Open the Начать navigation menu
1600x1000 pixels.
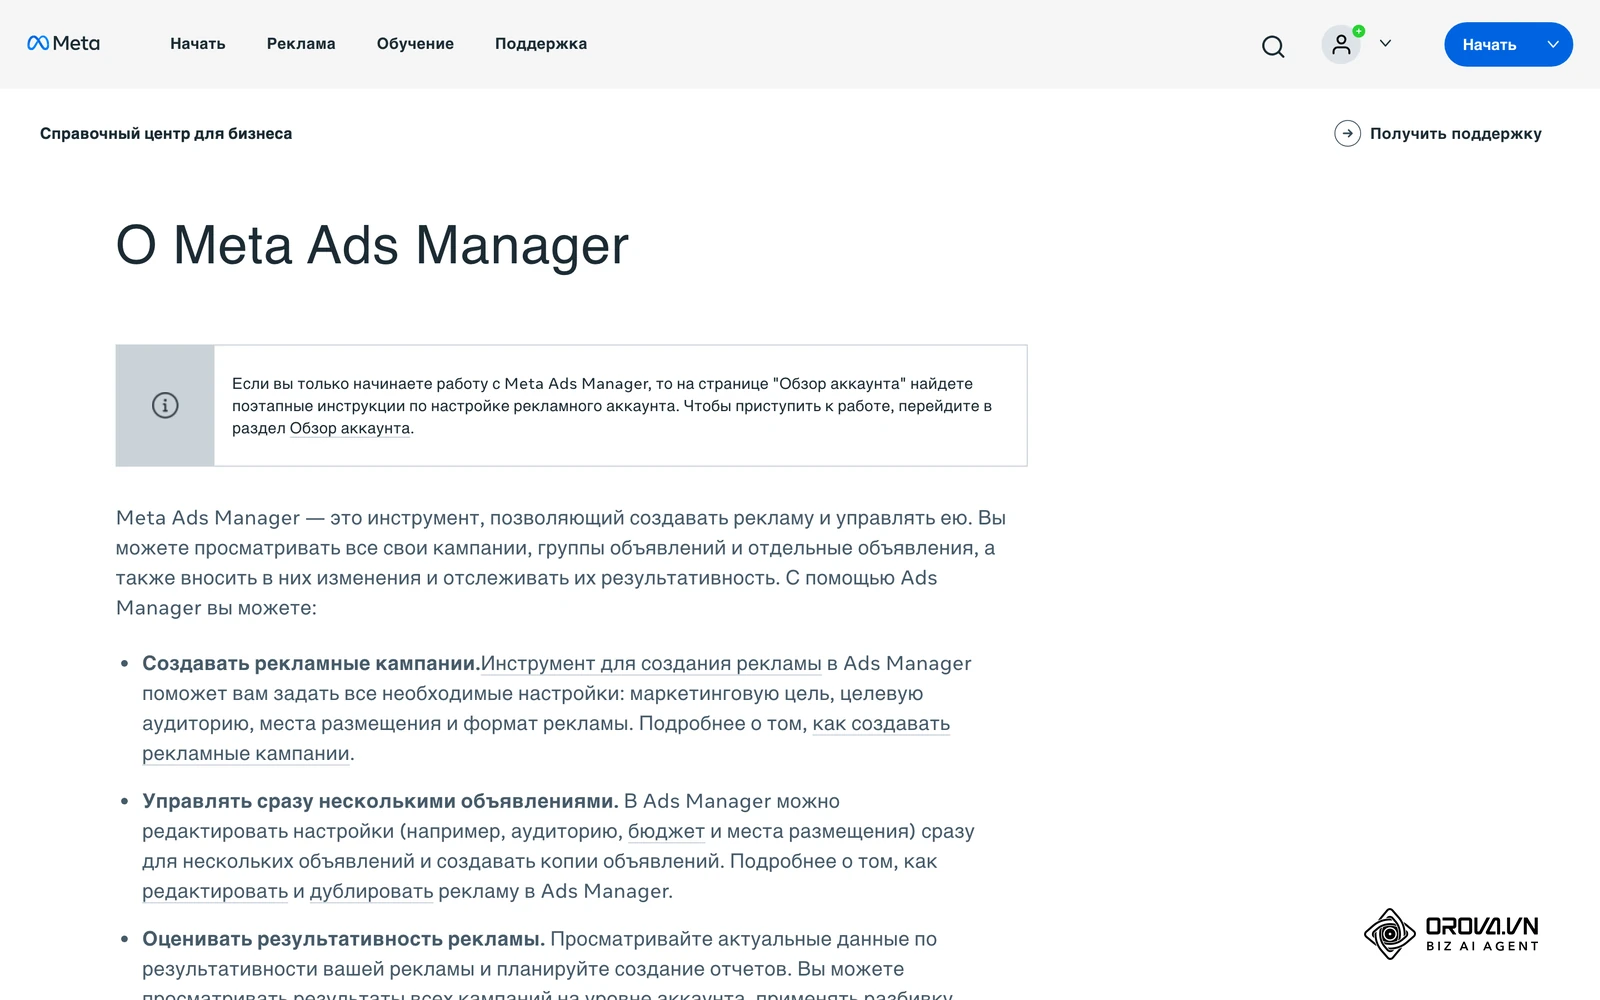click(198, 44)
